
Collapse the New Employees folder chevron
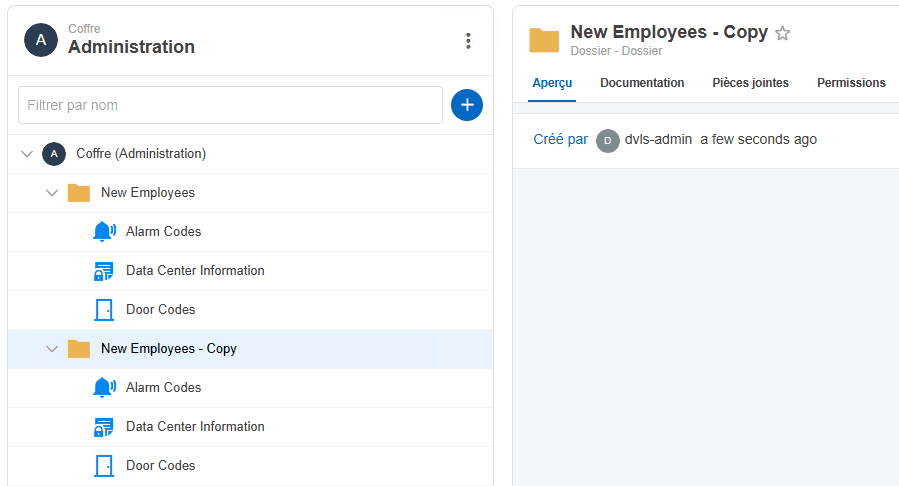(52, 193)
